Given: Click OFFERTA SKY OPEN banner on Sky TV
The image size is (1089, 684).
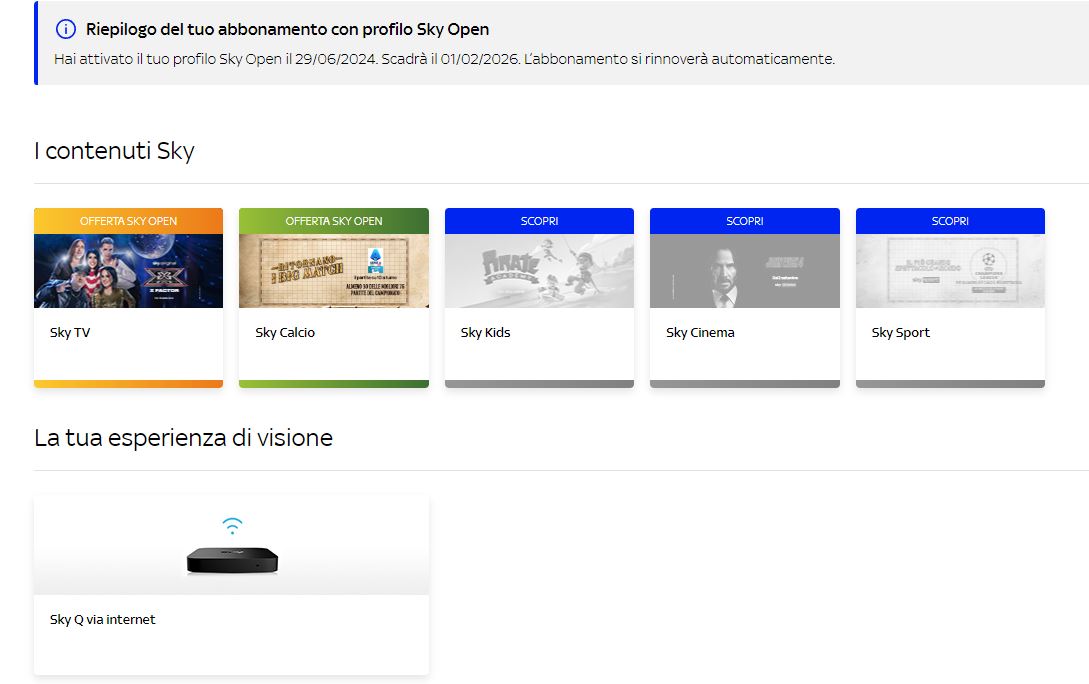Looking at the screenshot, I should 128,221.
